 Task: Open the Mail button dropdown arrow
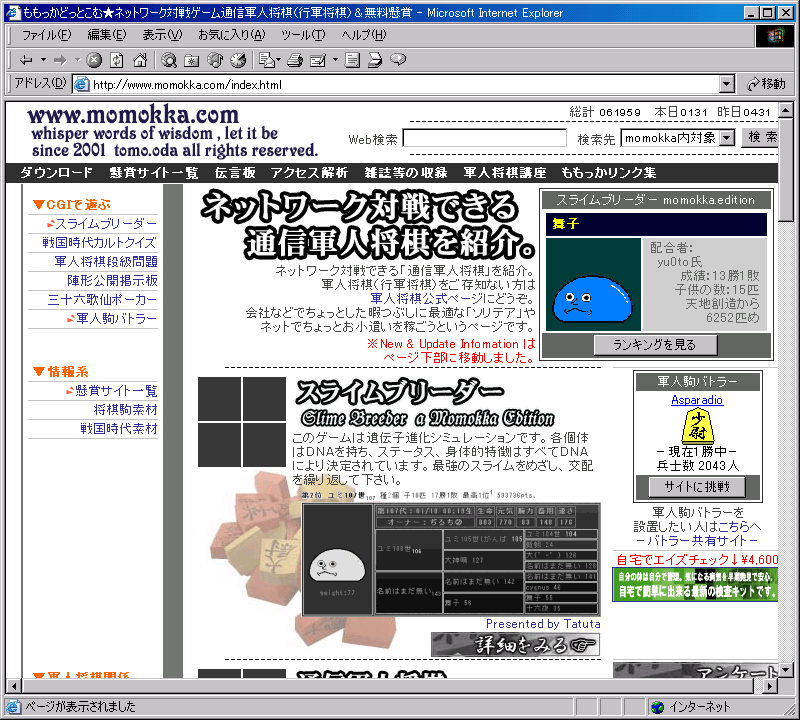[278, 60]
